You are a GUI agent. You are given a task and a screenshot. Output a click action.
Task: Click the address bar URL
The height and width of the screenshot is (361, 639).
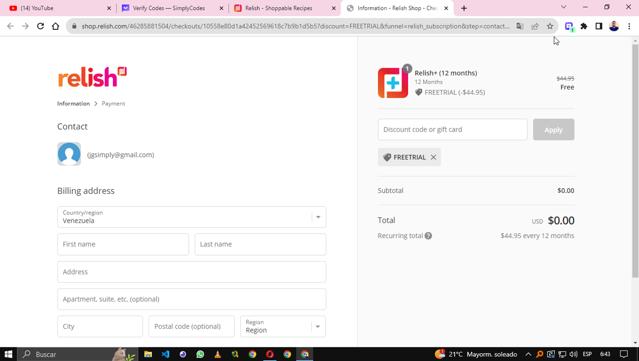pos(295,26)
